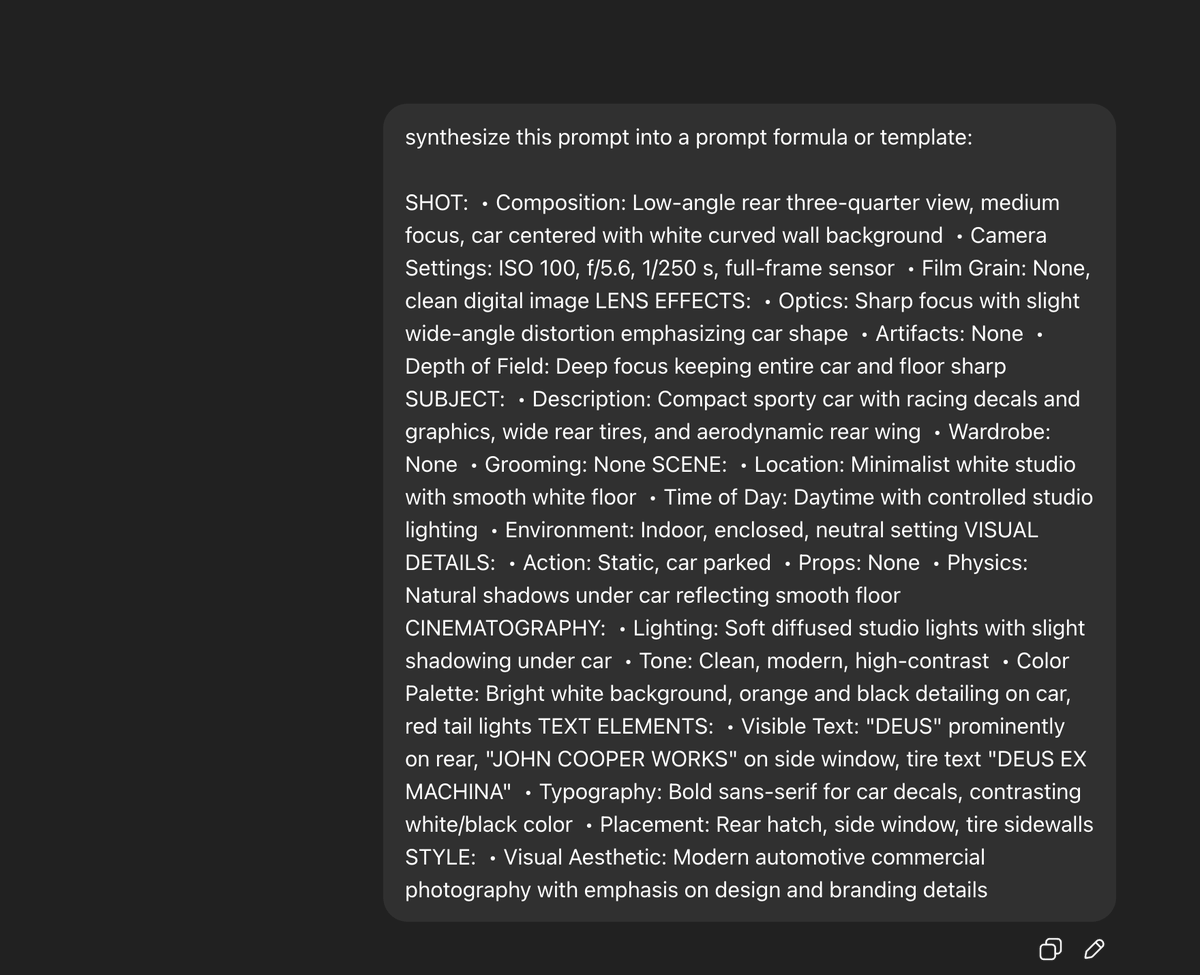Screen dimensions: 1200x975
Task: Click the "Visual Aesthetic" label text
Action: (x=584, y=857)
